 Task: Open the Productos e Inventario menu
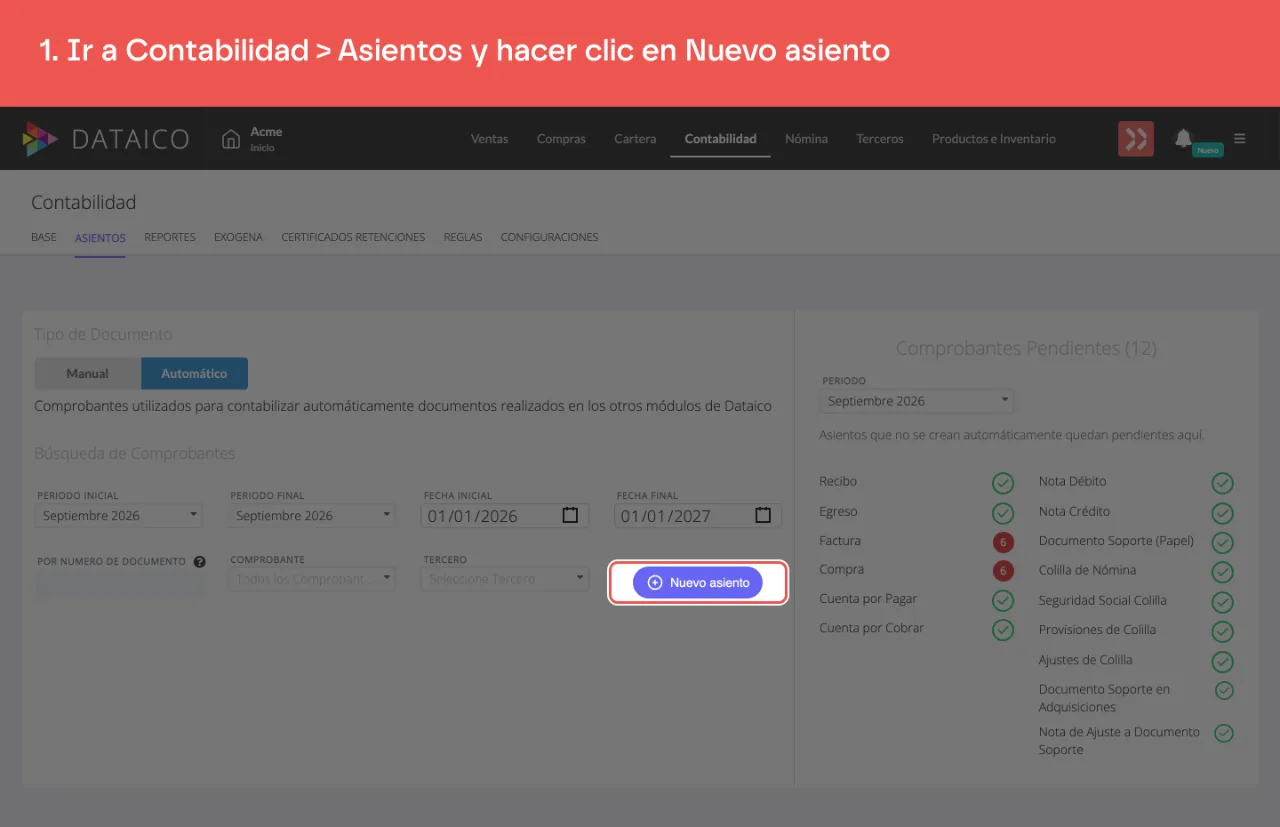994,139
